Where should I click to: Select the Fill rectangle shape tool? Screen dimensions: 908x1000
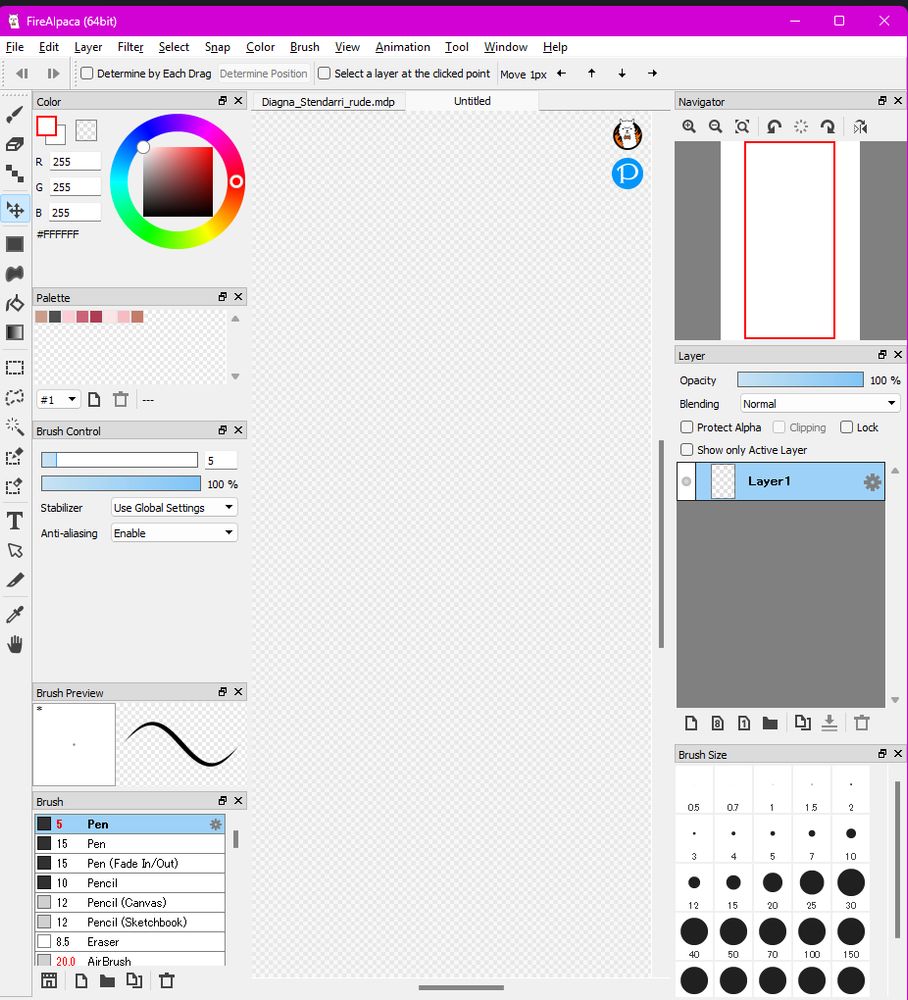coord(15,244)
